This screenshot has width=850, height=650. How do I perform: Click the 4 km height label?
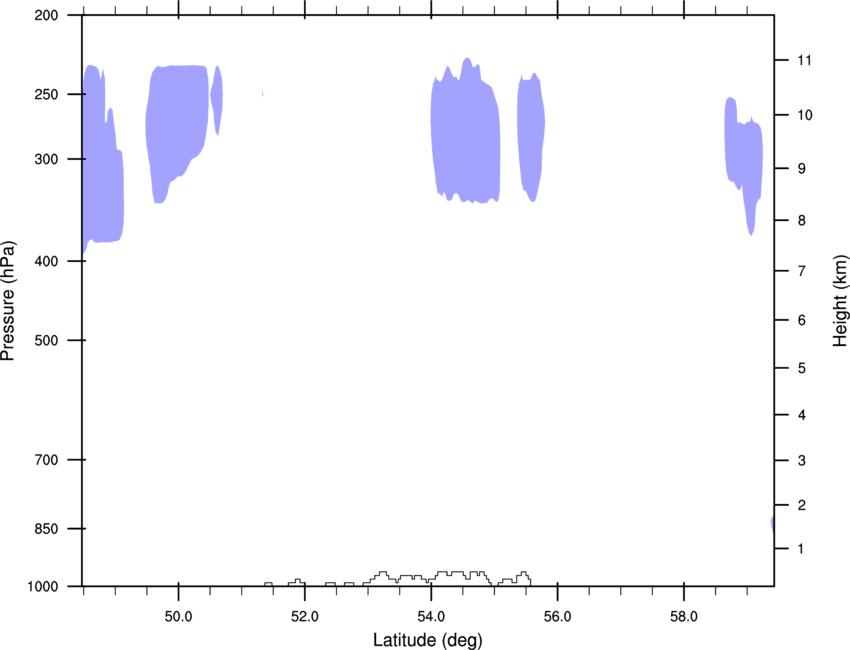click(x=801, y=415)
